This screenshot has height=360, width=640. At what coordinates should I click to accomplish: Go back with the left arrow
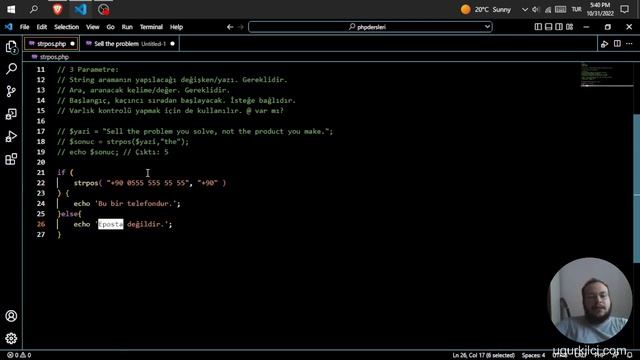click(x=230, y=27)
